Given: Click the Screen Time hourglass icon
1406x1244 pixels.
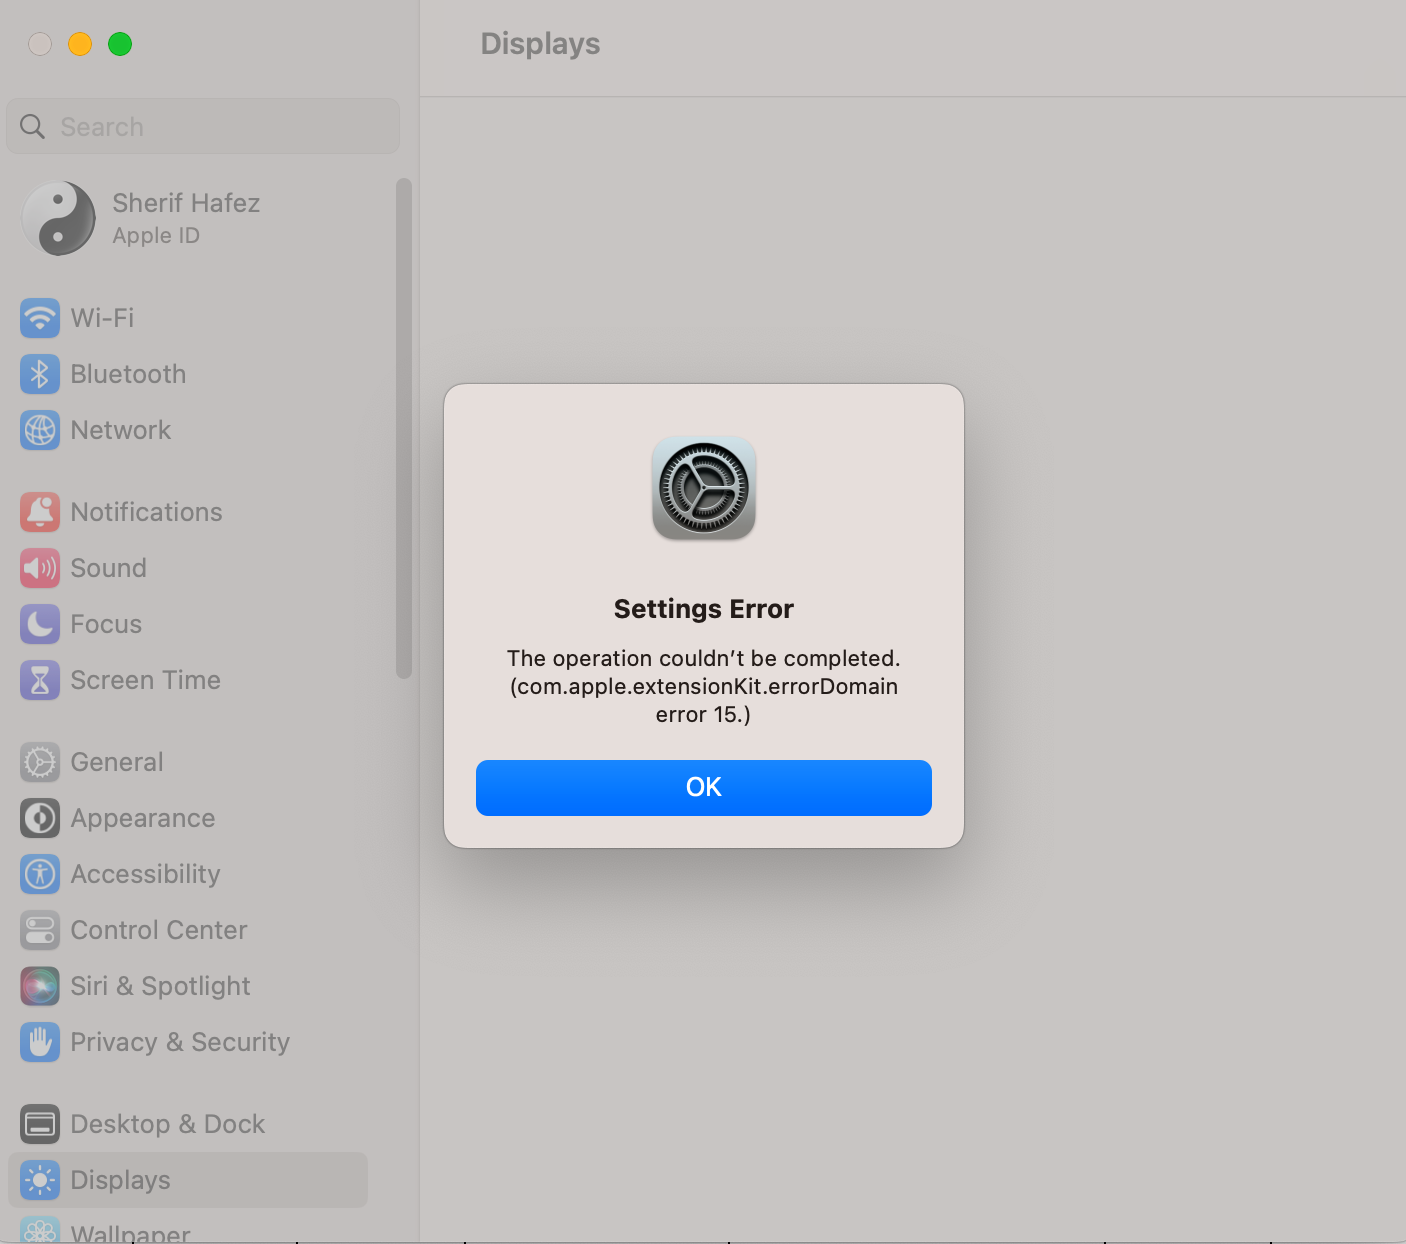Looking at the screenshot, I should (40, 680).
